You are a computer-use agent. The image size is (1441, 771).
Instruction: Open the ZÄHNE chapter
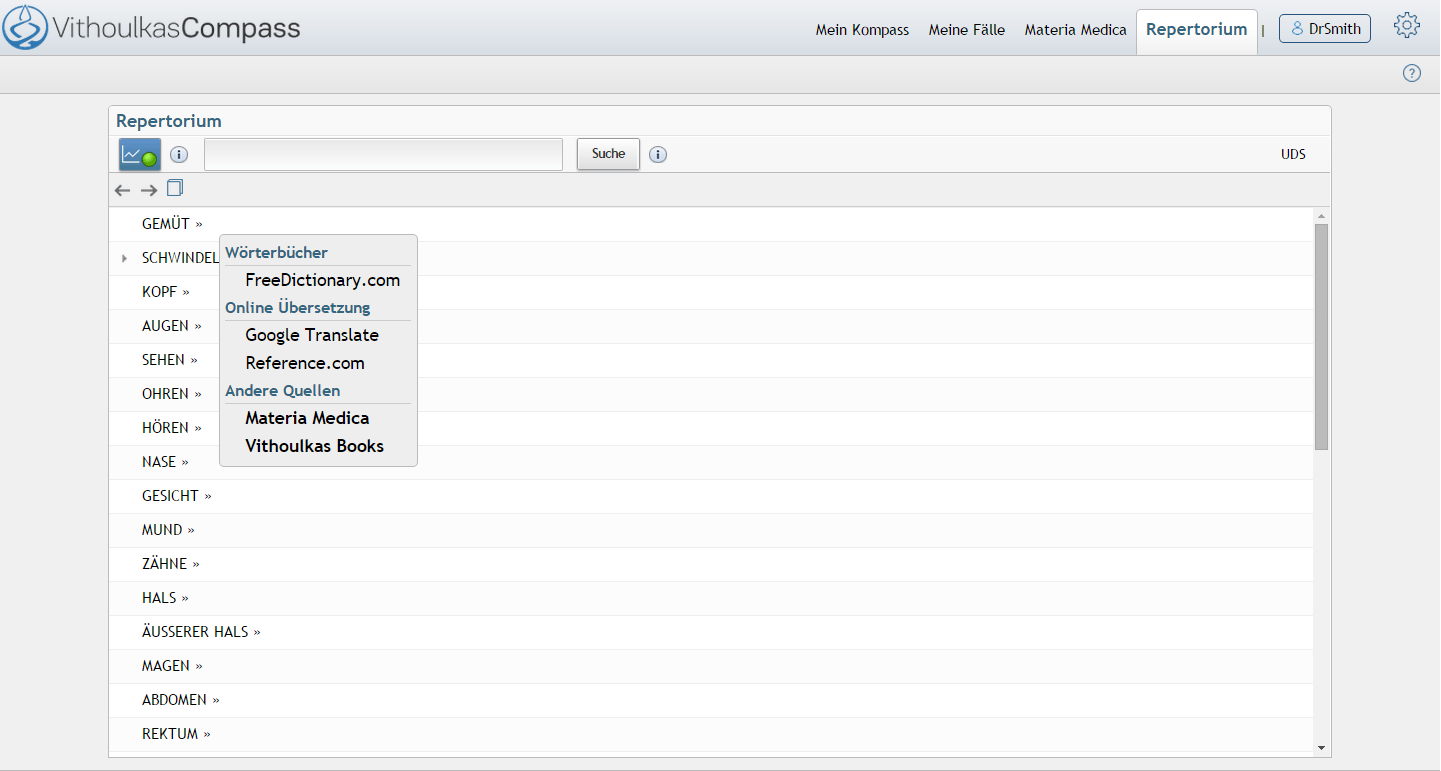coord(171,564)
